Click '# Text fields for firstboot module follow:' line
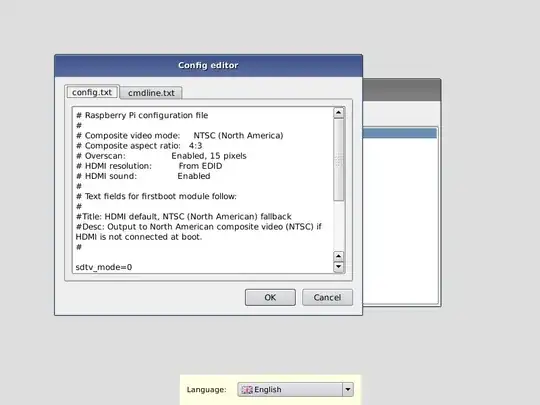This screenshot has height=405, width=540. (x=156, y=196)
